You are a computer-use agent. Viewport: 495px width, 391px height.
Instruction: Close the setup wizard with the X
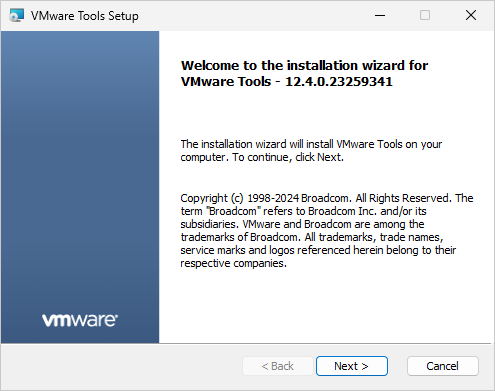point(471,15)
